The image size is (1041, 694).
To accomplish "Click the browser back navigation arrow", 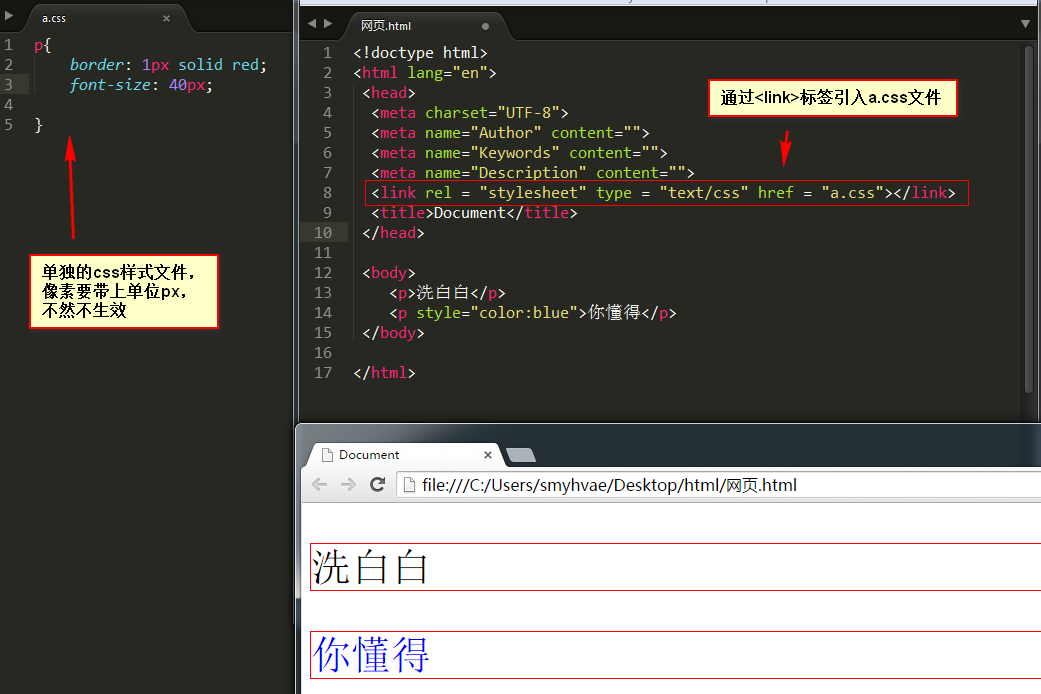I will click(x=319, y=485).
